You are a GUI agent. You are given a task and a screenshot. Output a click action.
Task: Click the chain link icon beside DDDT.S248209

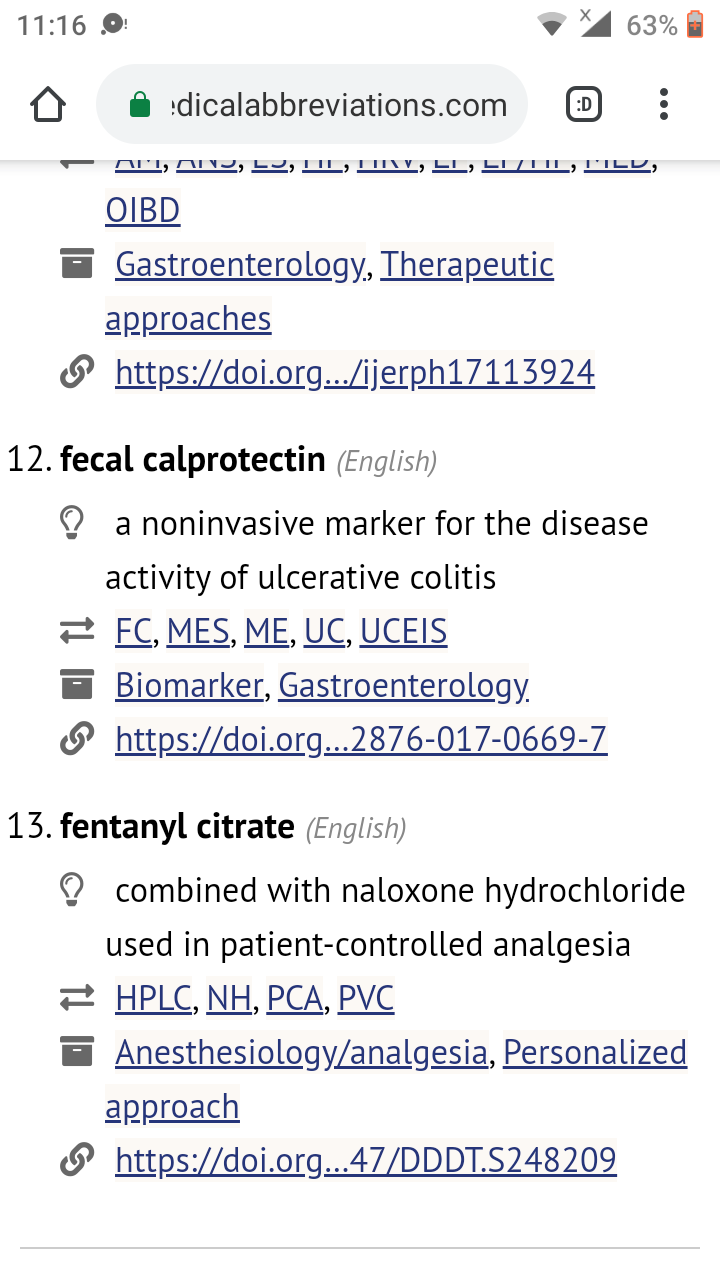[77, 1160]
